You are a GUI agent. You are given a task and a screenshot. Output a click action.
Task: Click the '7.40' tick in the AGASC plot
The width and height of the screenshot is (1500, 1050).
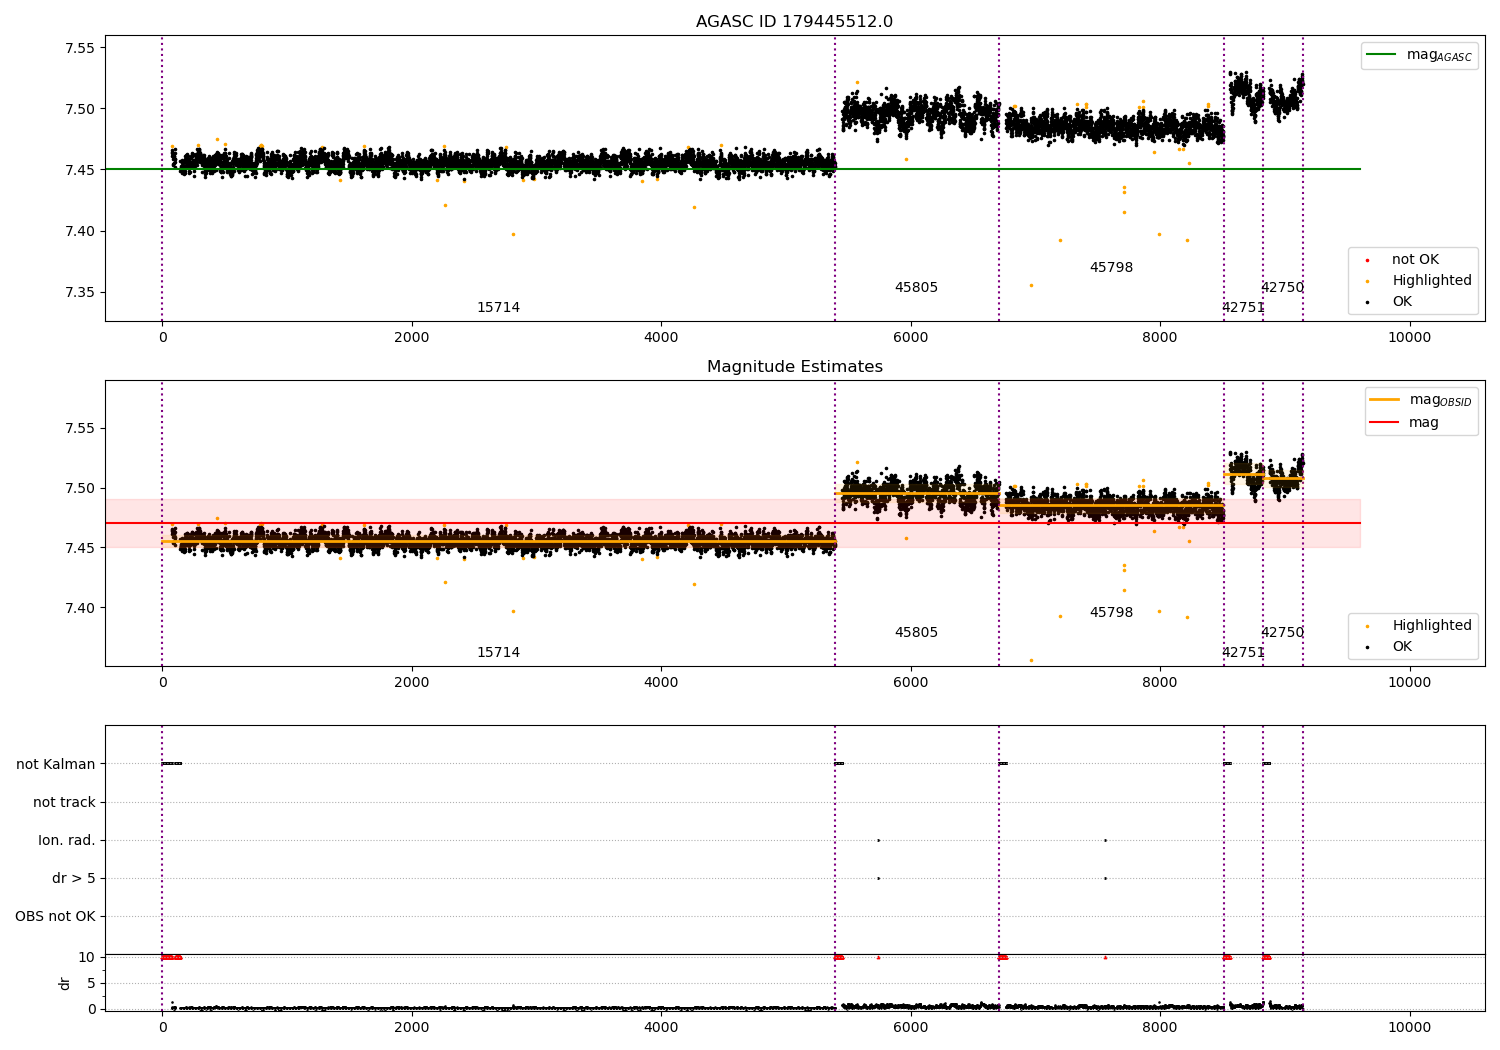[x=80, y=231]
